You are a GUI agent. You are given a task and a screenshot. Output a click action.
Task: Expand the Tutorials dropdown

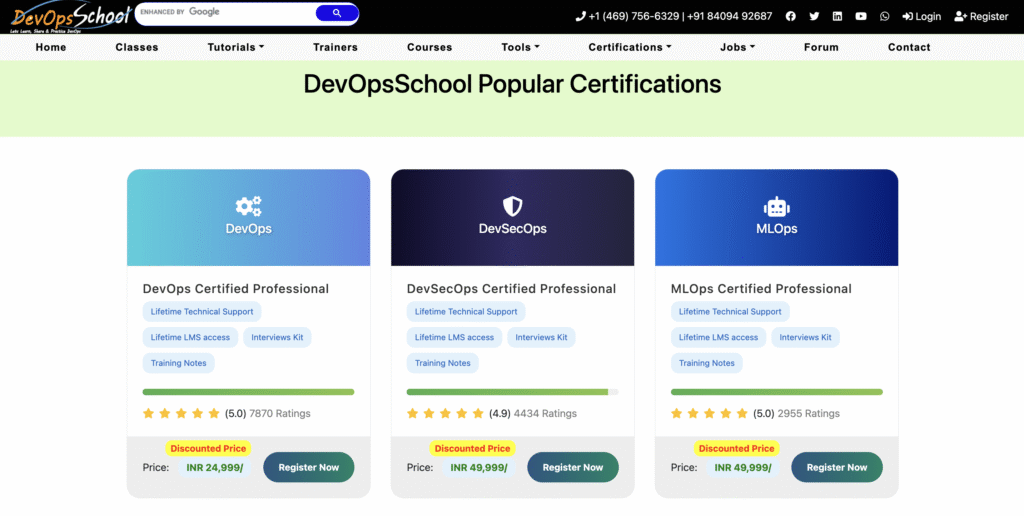(236, 47)
